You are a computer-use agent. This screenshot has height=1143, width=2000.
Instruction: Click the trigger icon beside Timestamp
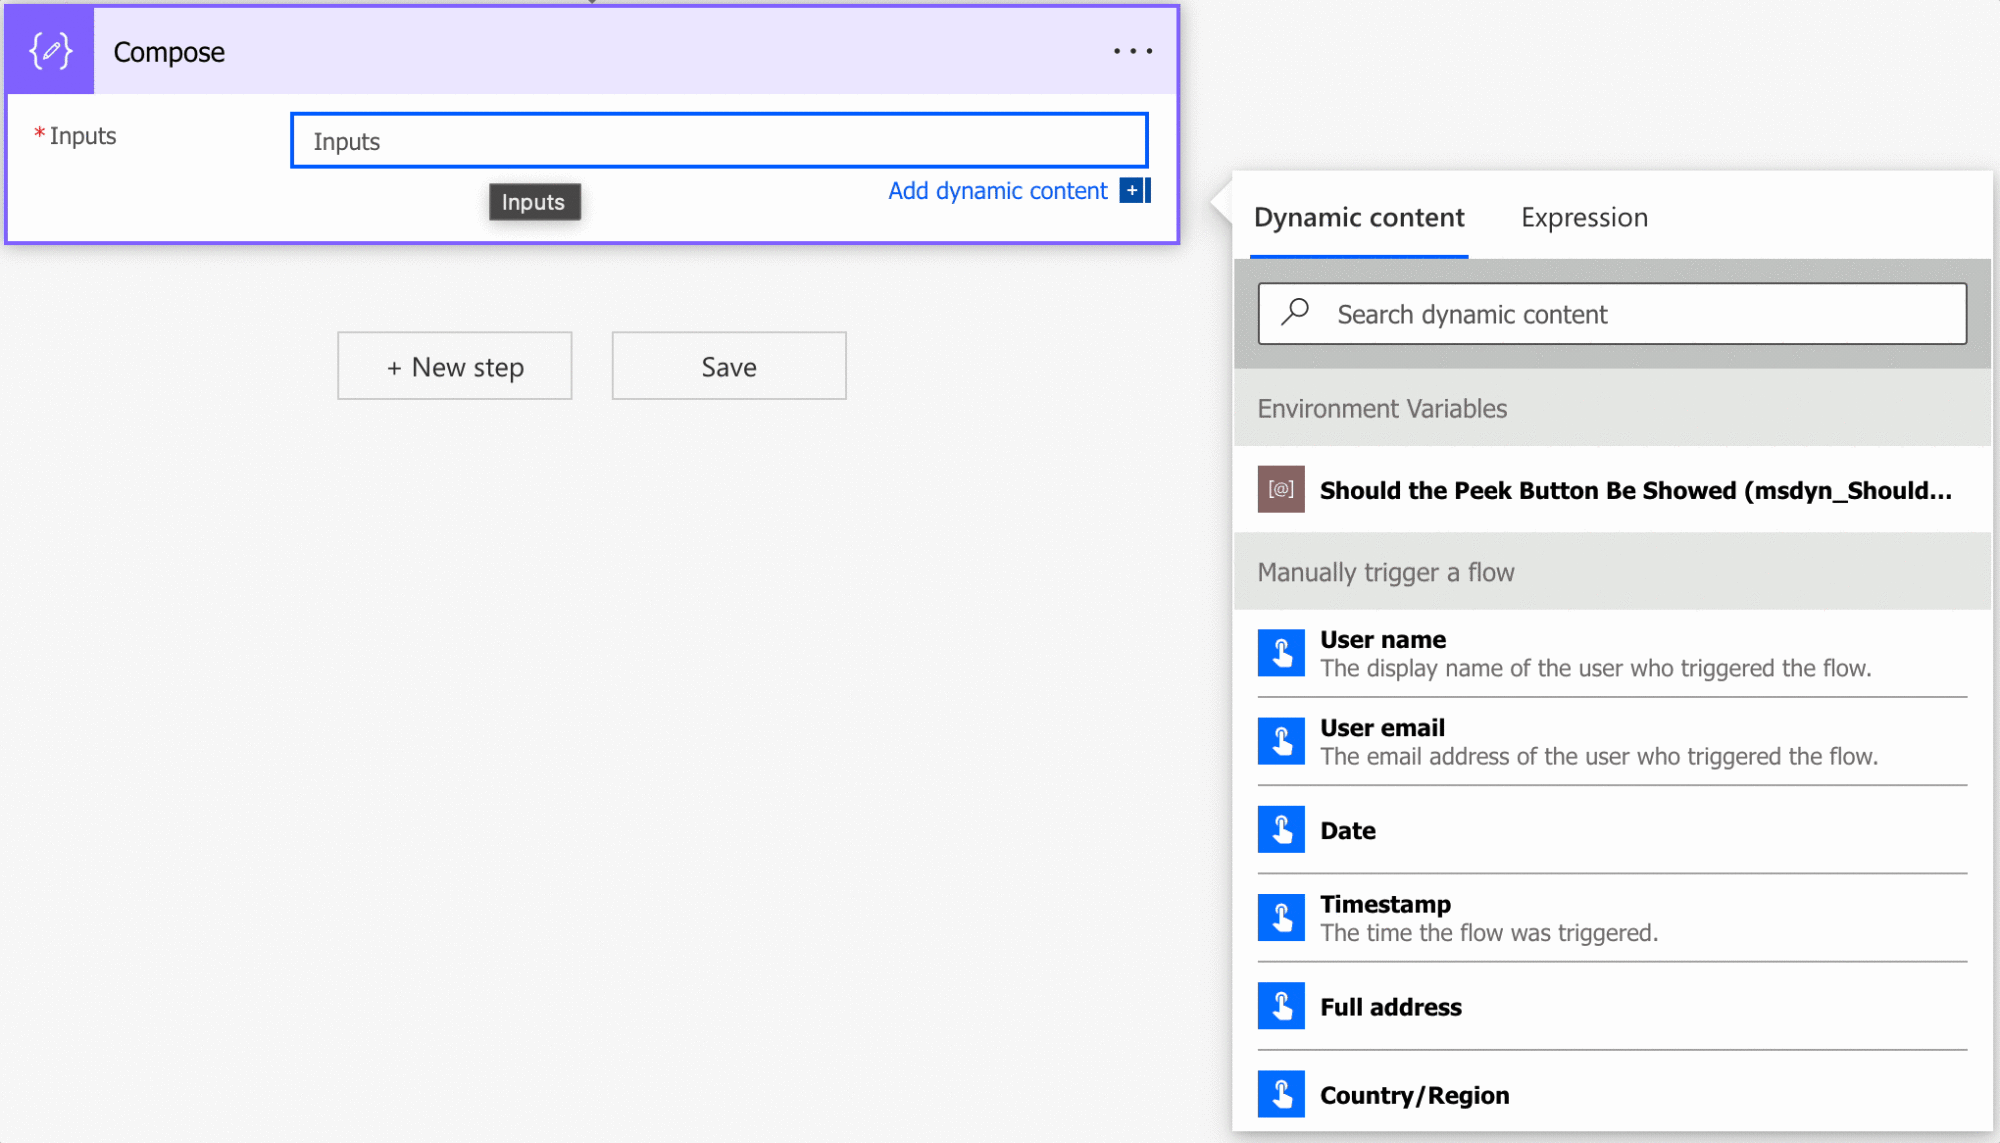pos(1281,917)
